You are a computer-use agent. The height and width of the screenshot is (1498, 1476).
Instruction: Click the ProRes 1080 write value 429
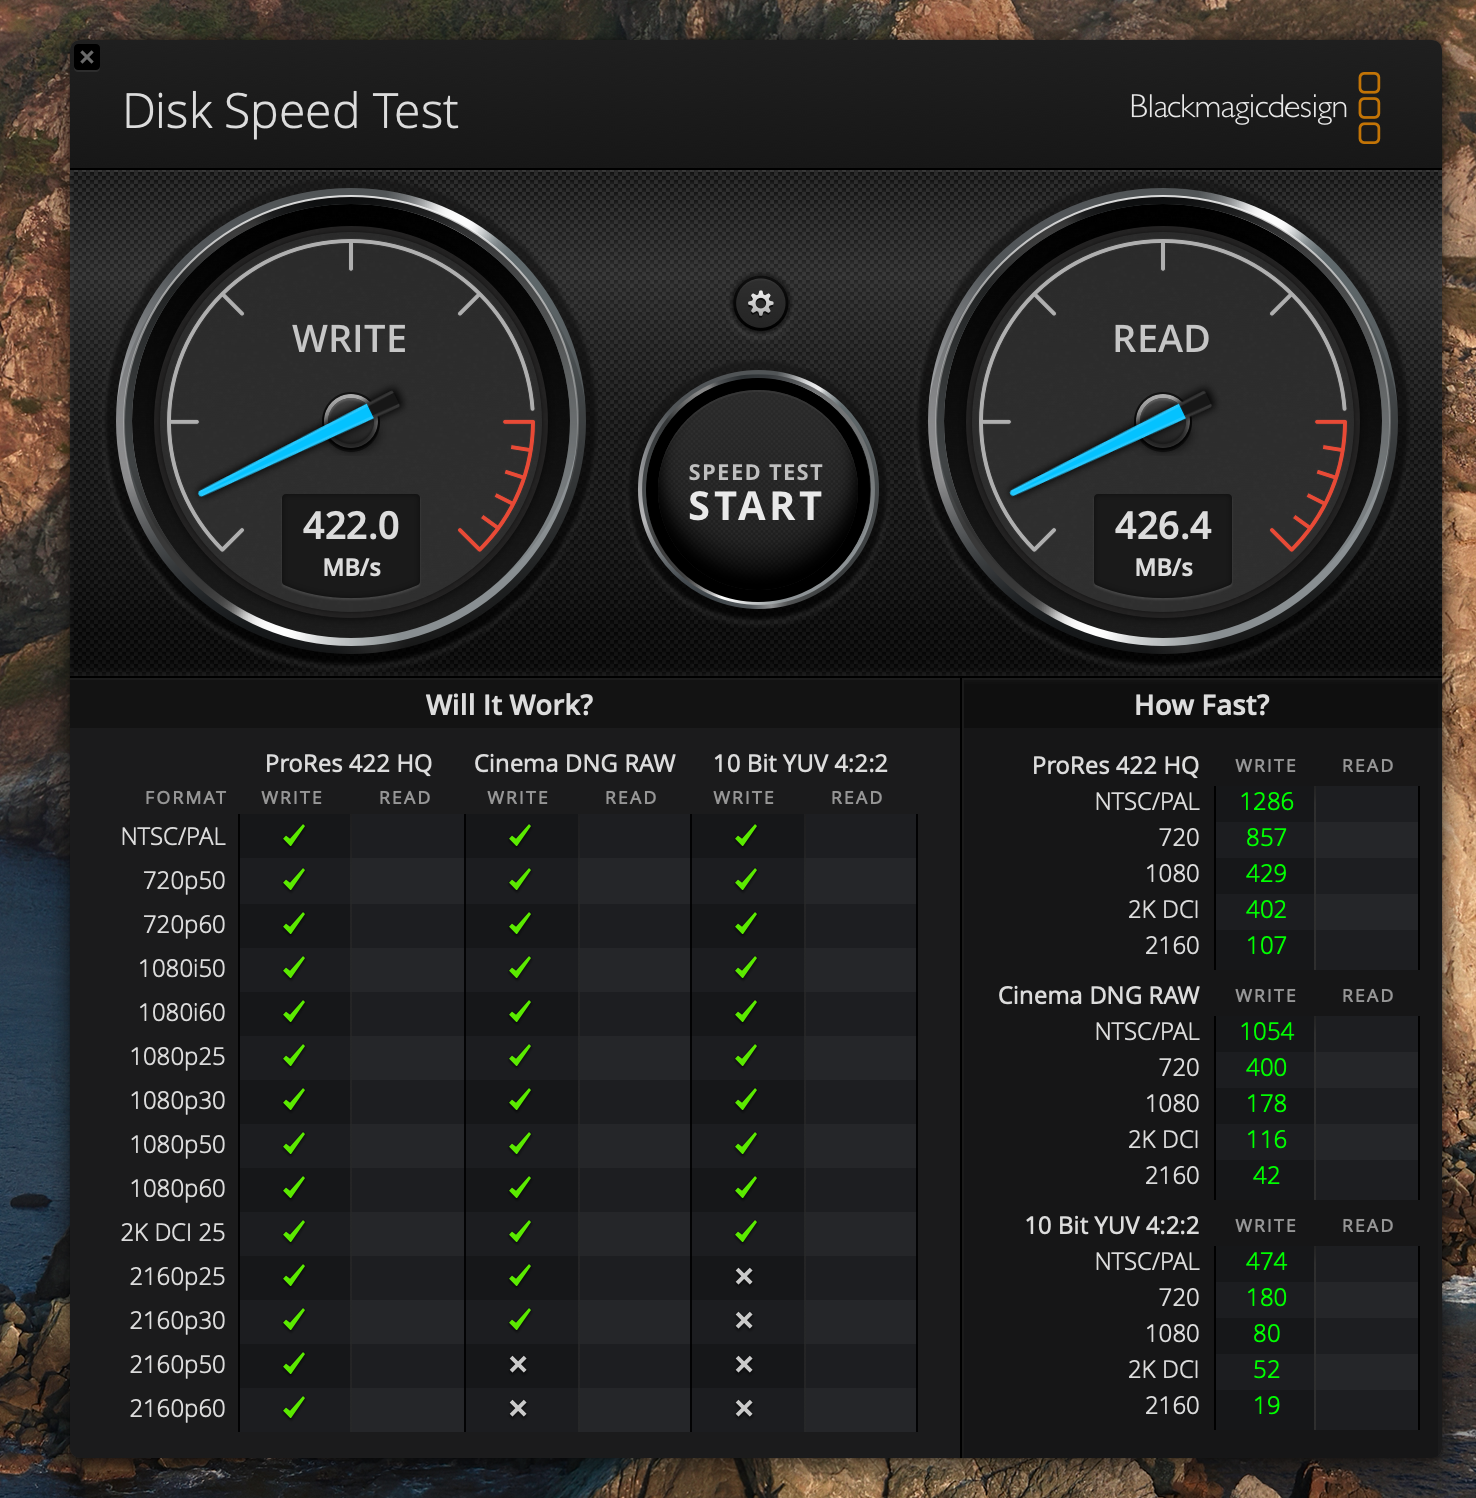point(1266,874)
